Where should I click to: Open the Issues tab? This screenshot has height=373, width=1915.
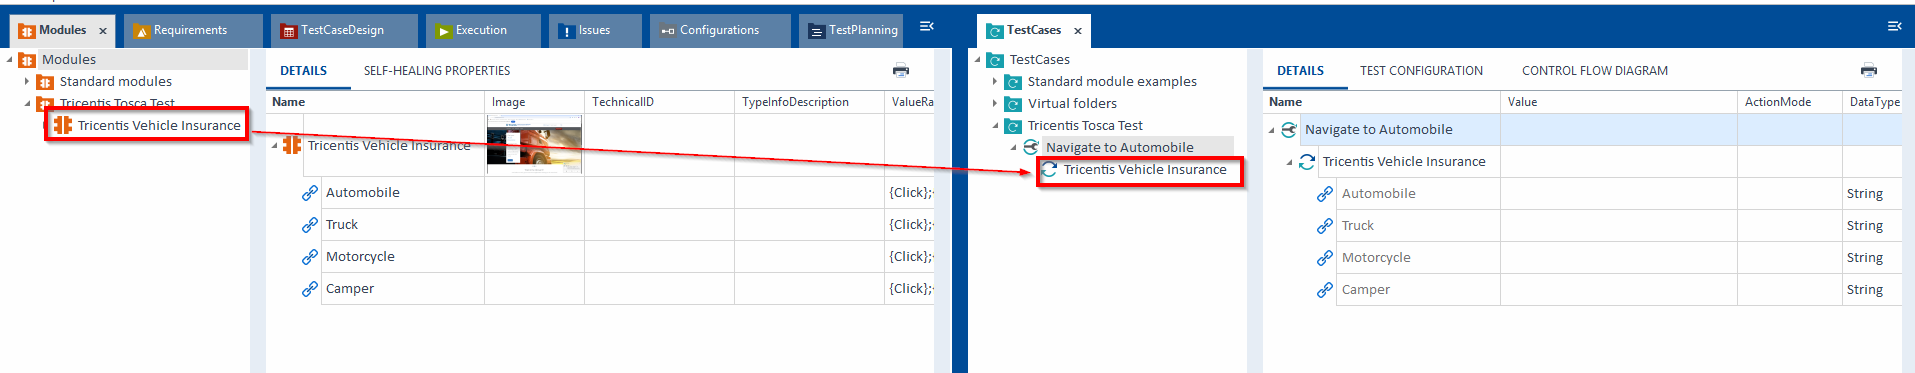click(594, 30)
